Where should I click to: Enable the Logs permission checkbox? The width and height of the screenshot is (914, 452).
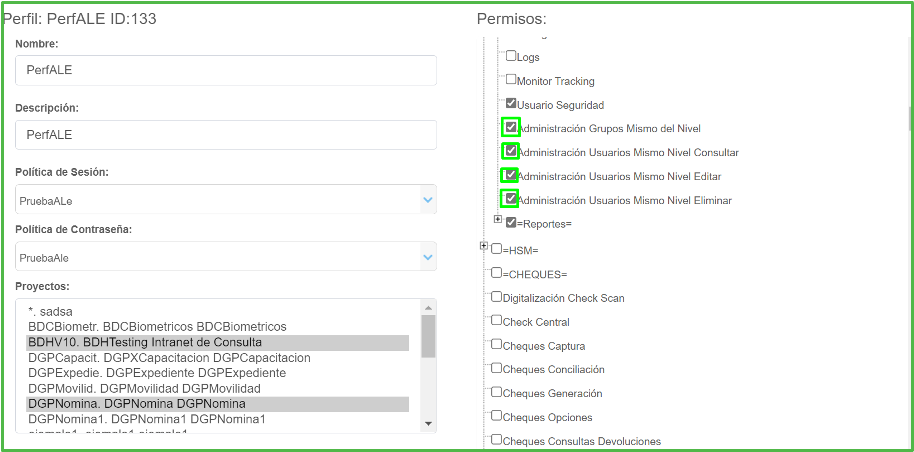[511, 57]
